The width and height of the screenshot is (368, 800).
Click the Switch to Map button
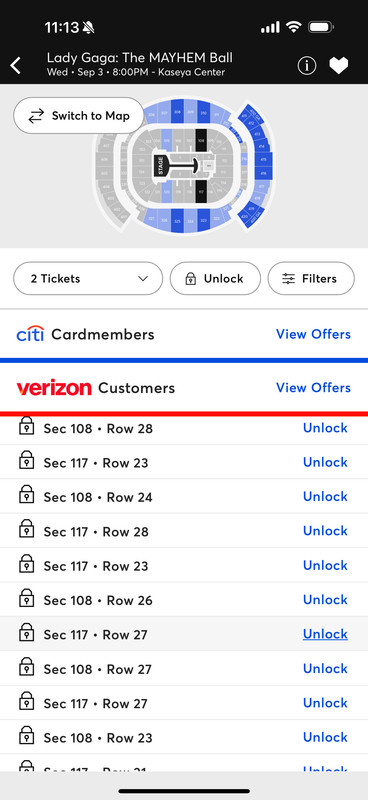(x=79, y=116)
